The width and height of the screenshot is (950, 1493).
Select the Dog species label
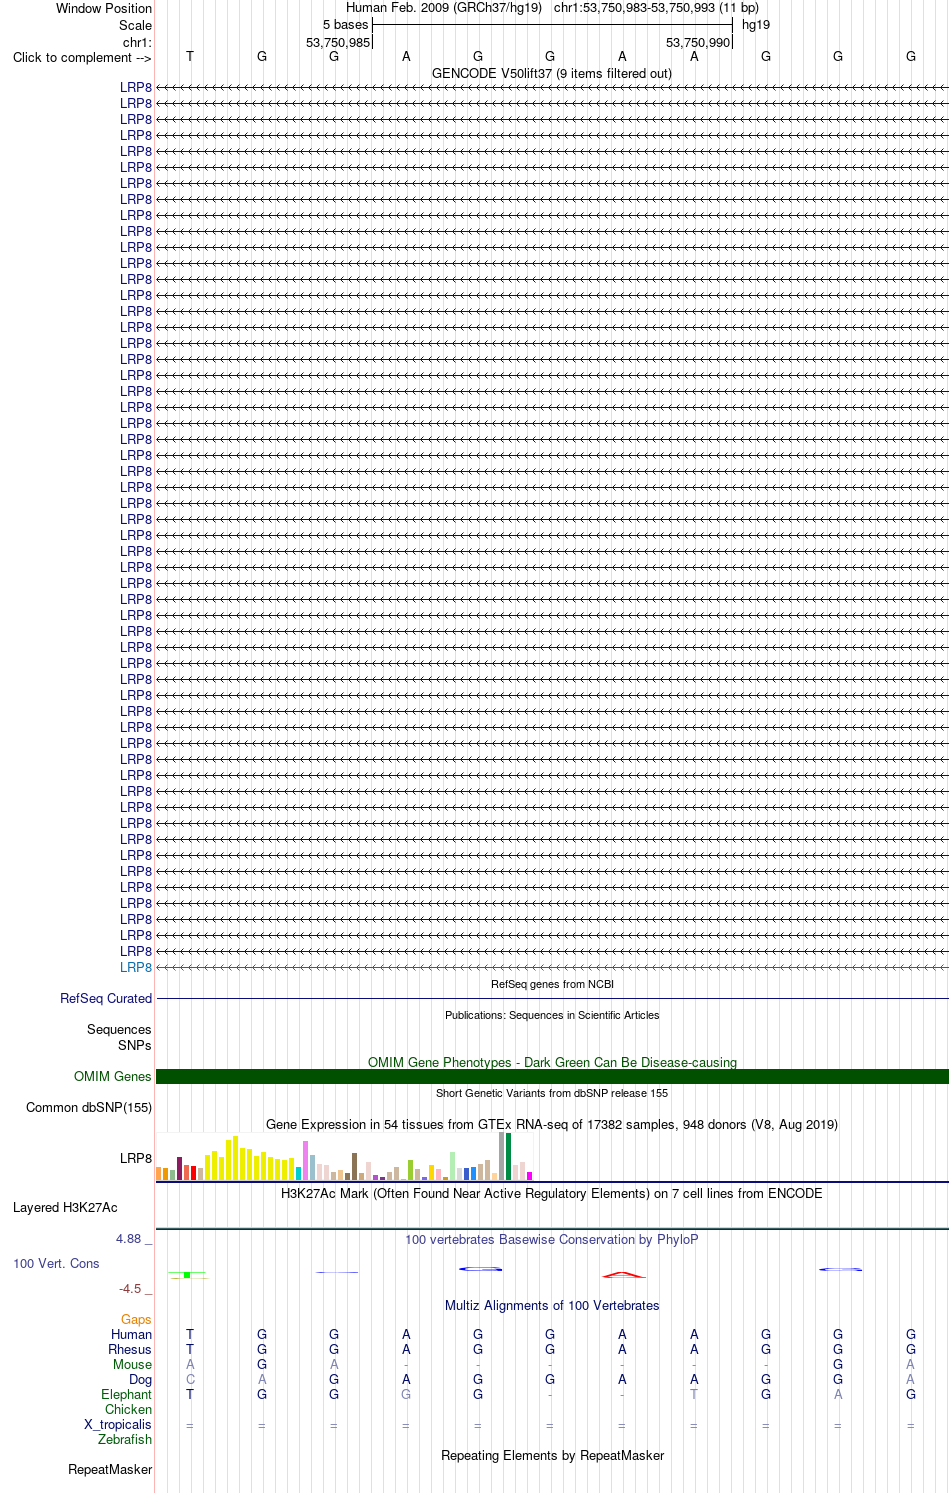click(141, 1379)
